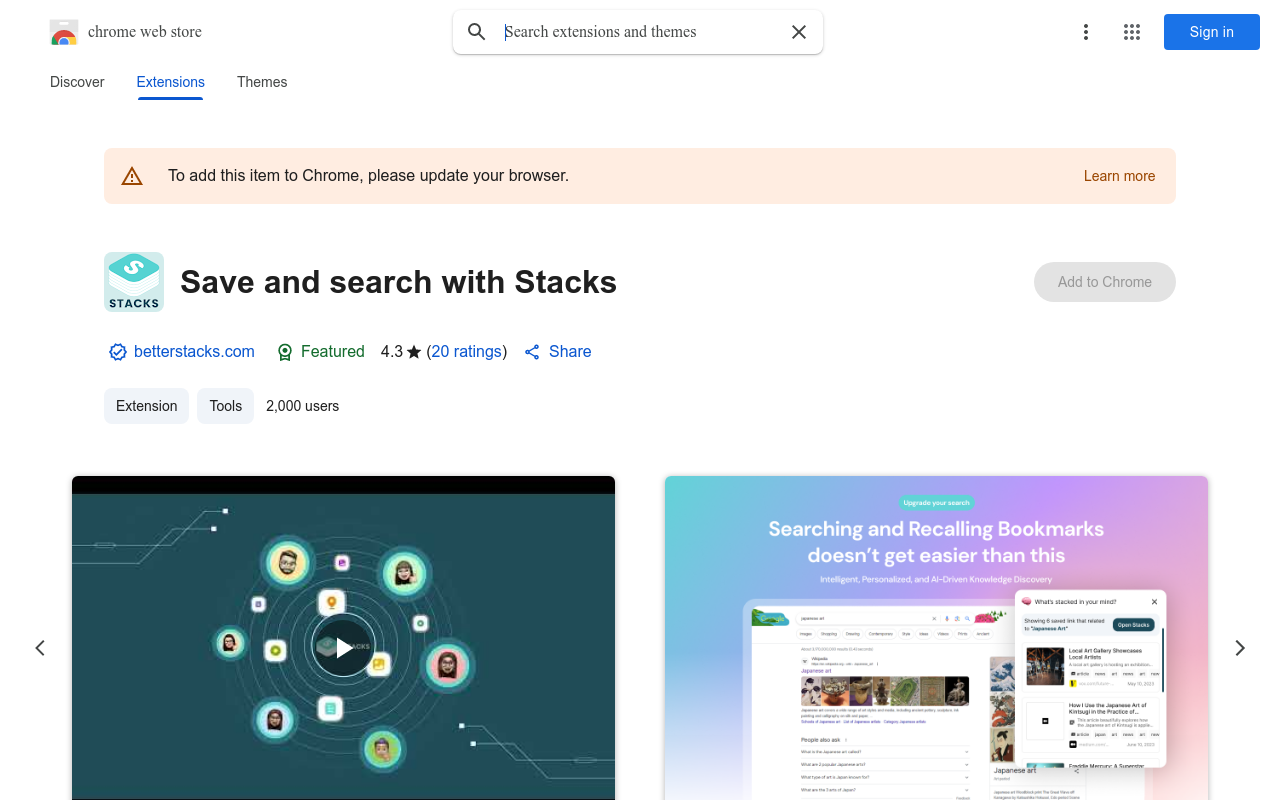The height and width of the screenshot is (800, 1280).
Task: Open the three-dot more options menu
Action: [x=1086, y=32]
